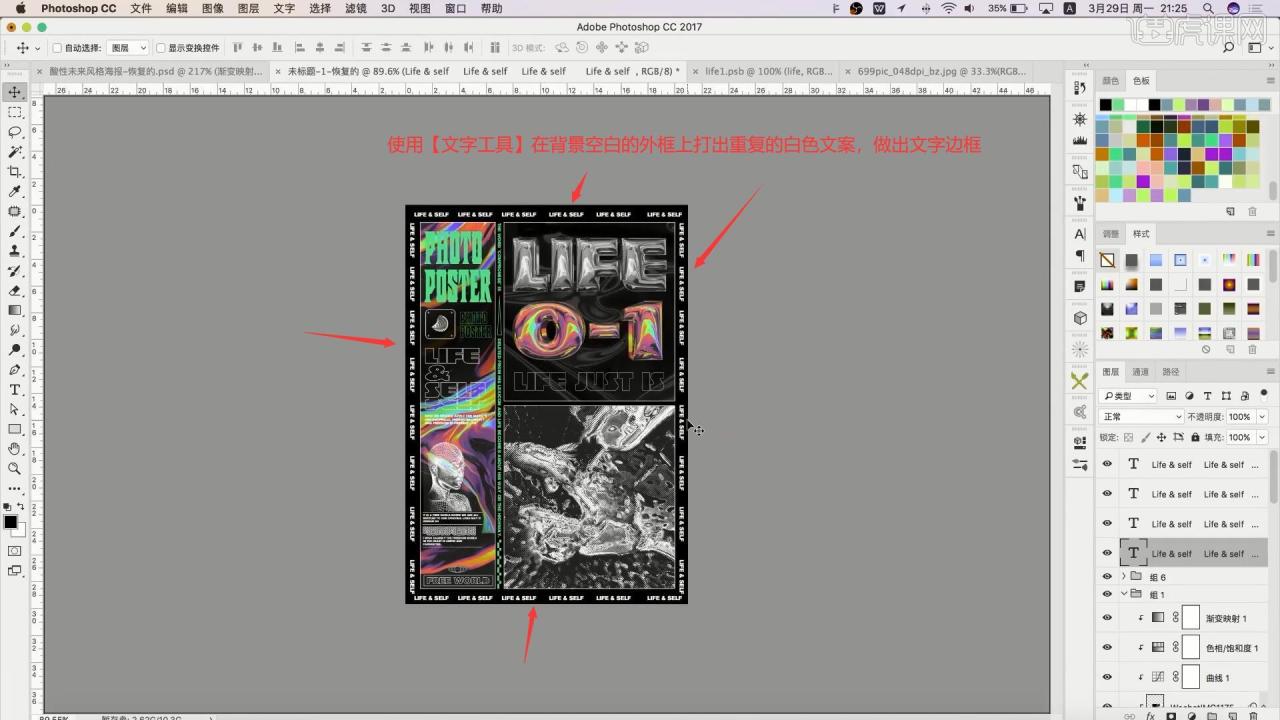The width and height of the screenshot is (1280, 720).
Task: Switch to the 酸性未来风格海报 document tab
Action: 156,71
